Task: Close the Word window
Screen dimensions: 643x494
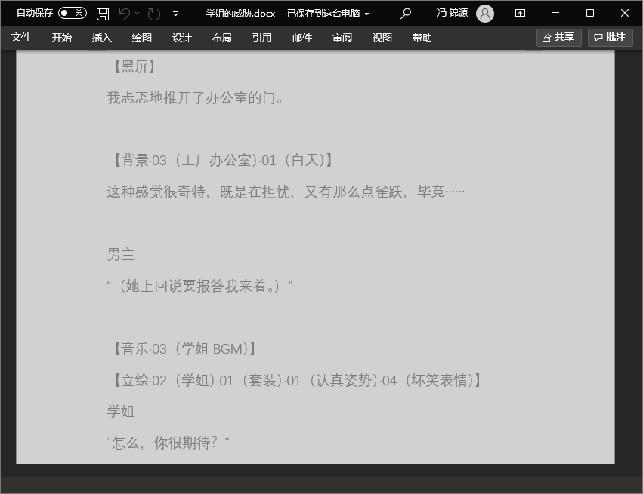Action: [x=625, y=13]
